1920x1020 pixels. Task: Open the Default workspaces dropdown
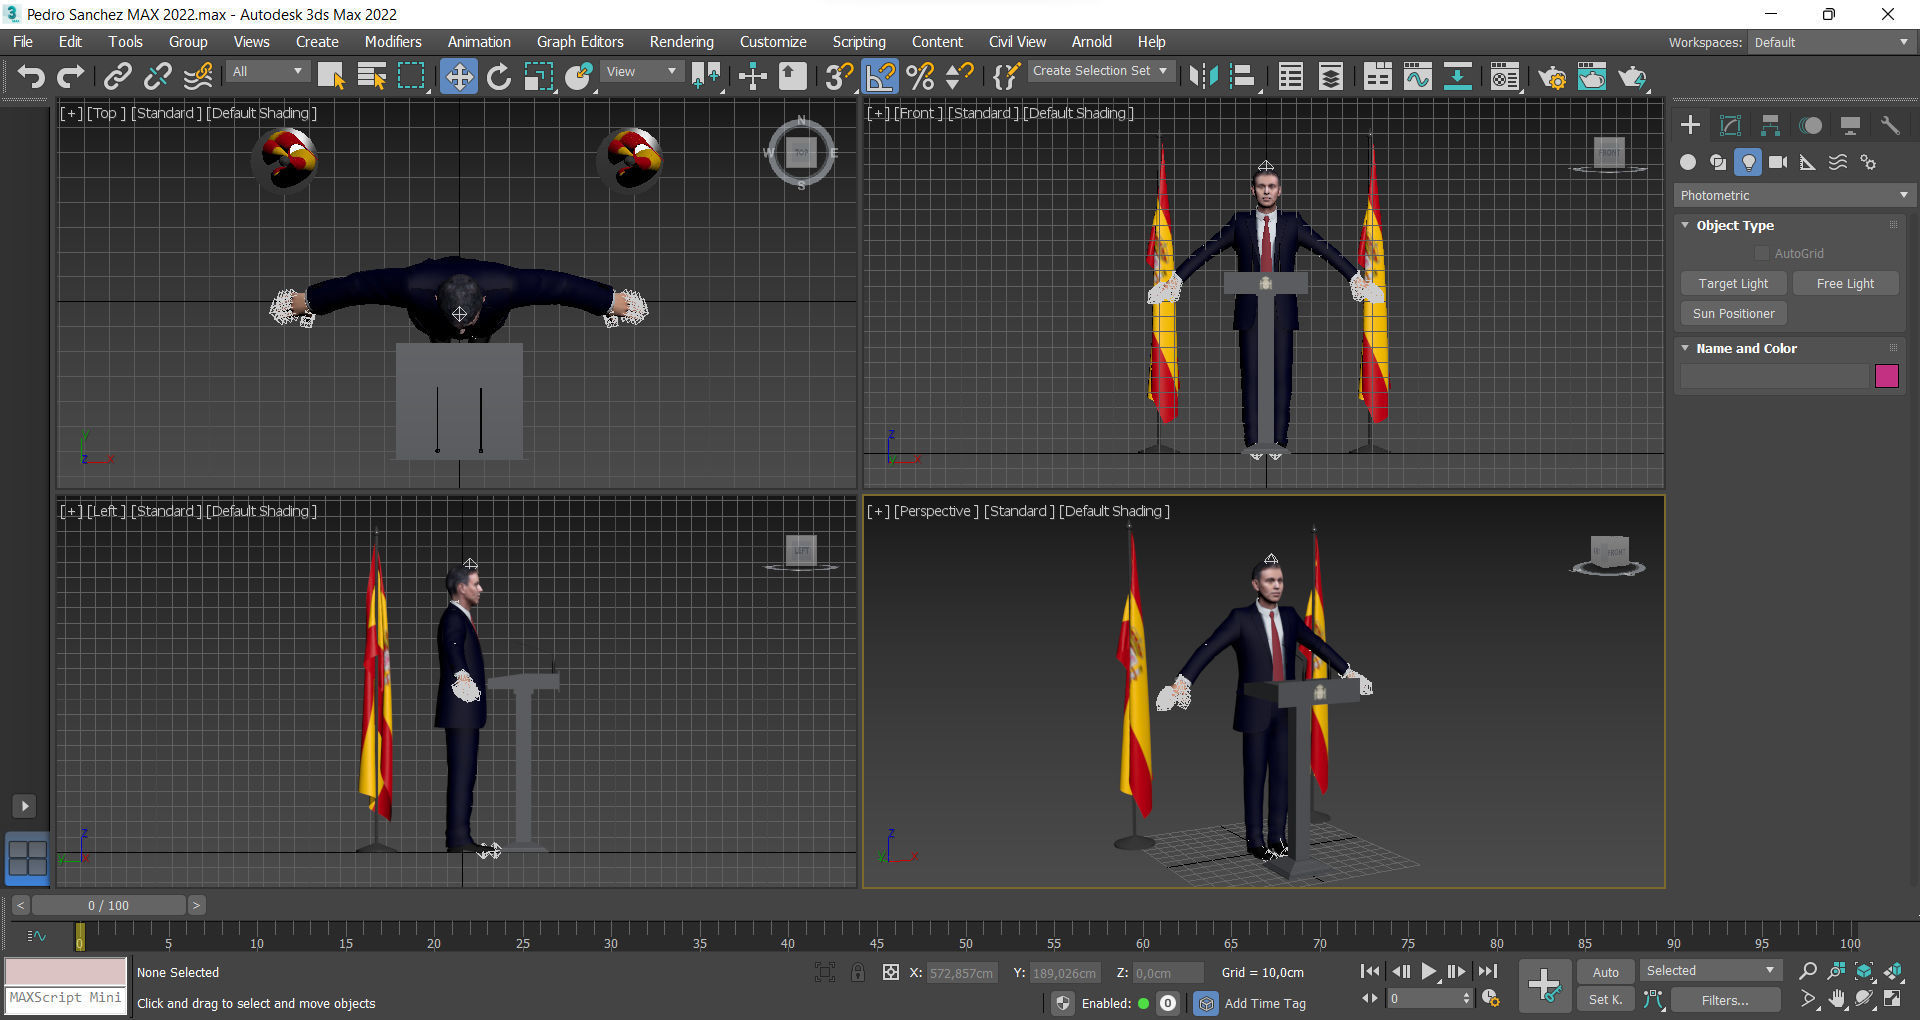coord(1830,42)
